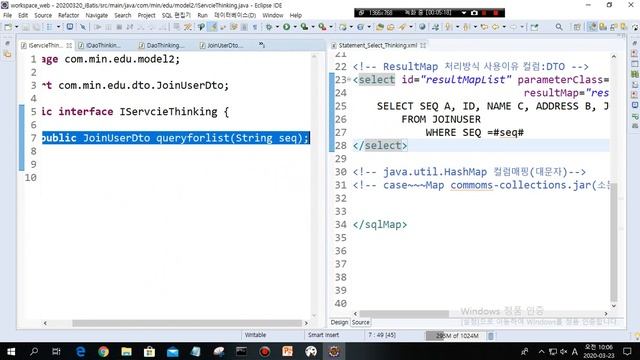The image size is (640, 360).
Task: Click the Toggle Mark Occurrences icon
Action: pyautogui.click(x=213, y=27)
